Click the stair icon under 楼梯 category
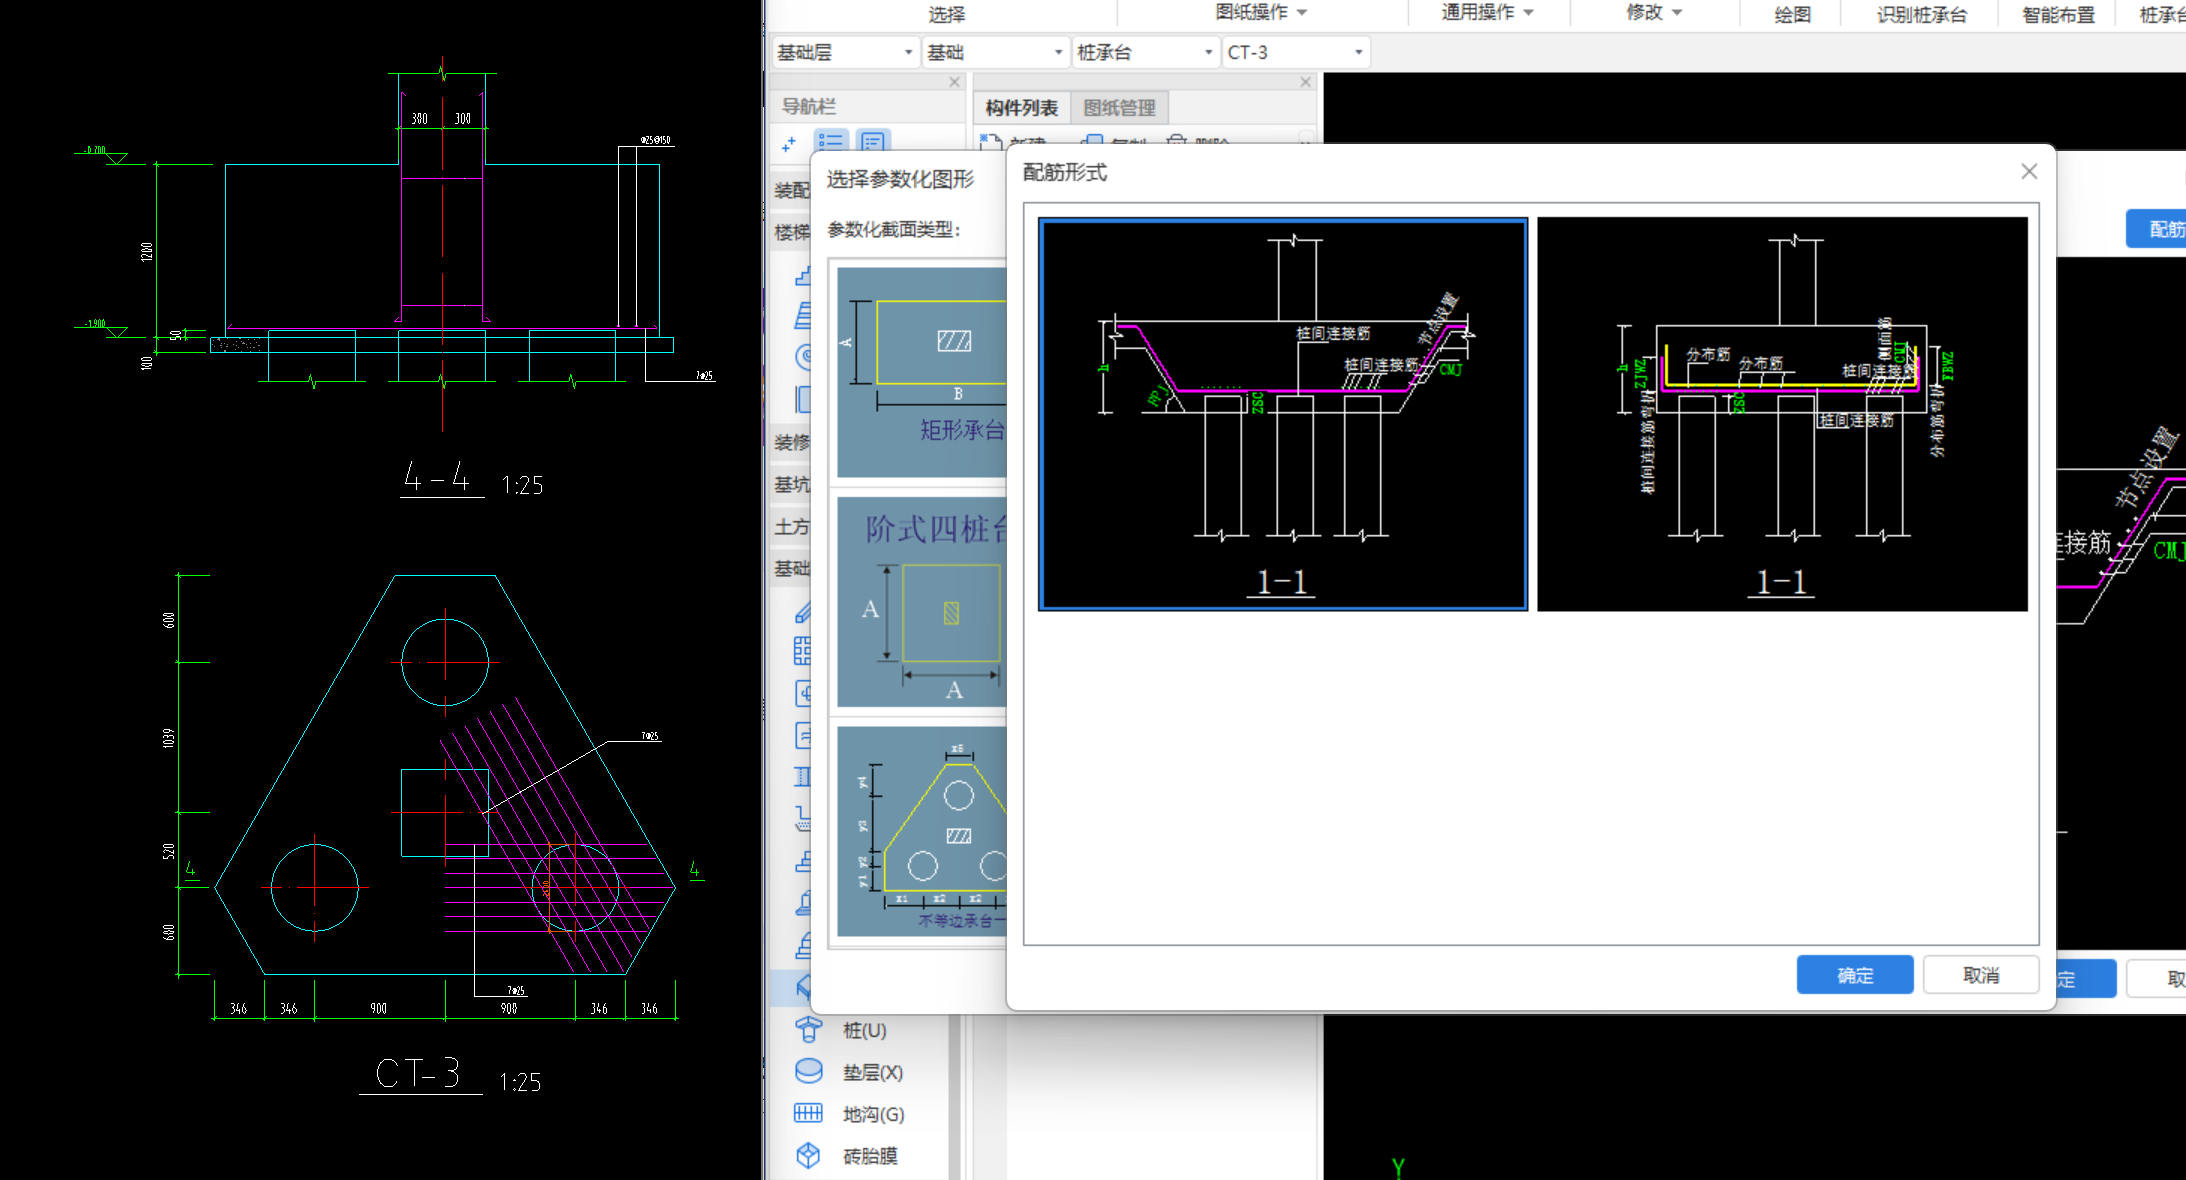The image size is (2186, 1180). coord(803,275)
